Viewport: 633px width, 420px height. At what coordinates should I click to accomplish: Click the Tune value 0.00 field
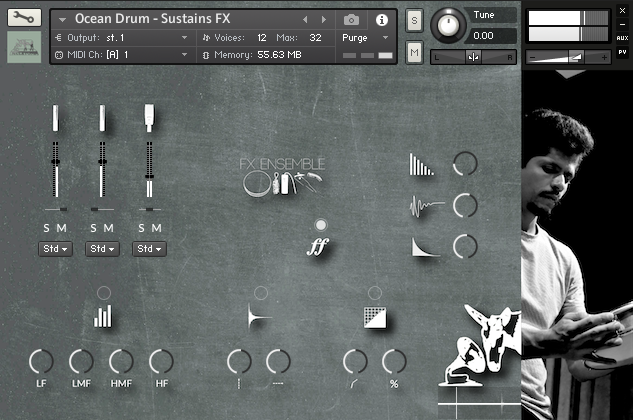coord(490,36)
